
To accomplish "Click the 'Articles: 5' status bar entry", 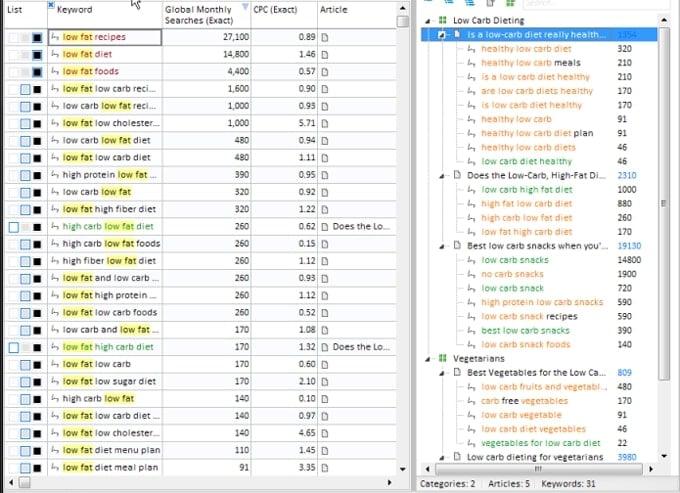I will (509, 483).
